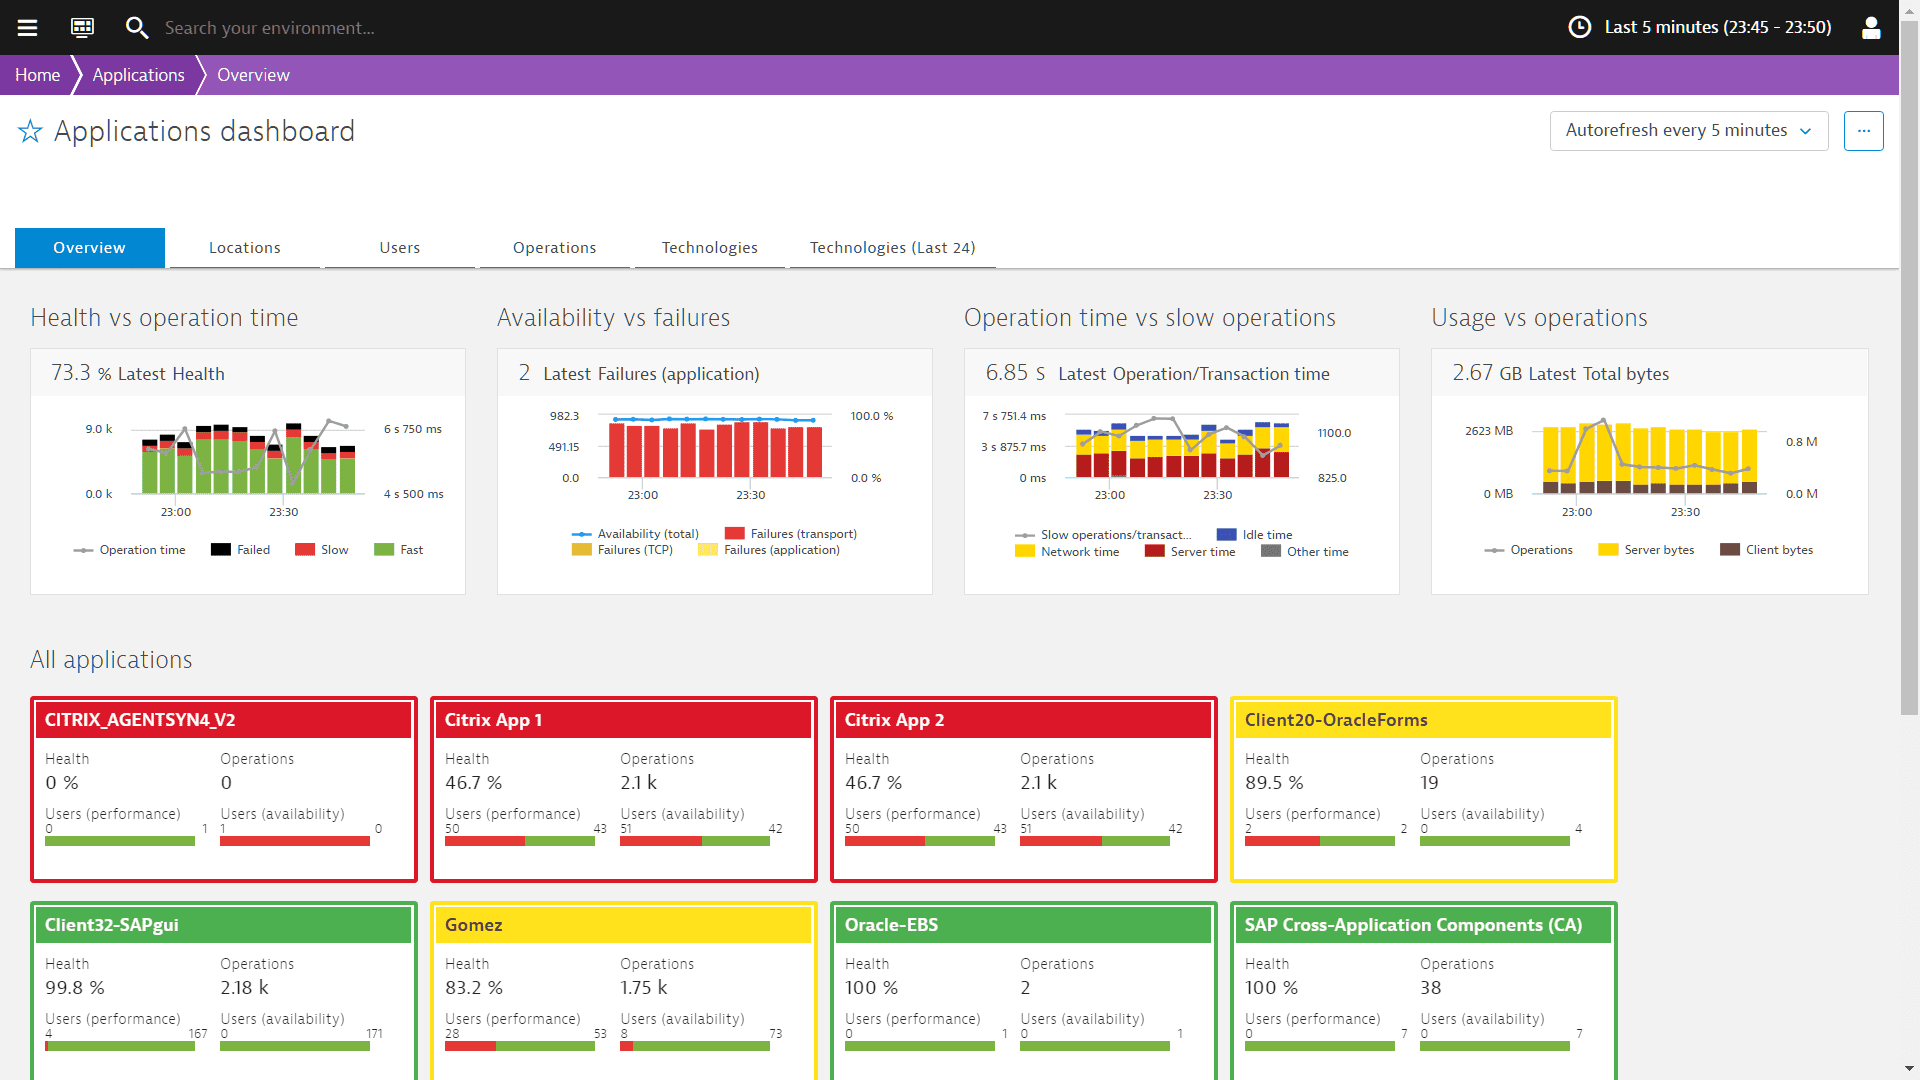Open the user profile icon
Viewport: 1920px width, 1080px height.
click(1871, 27)
